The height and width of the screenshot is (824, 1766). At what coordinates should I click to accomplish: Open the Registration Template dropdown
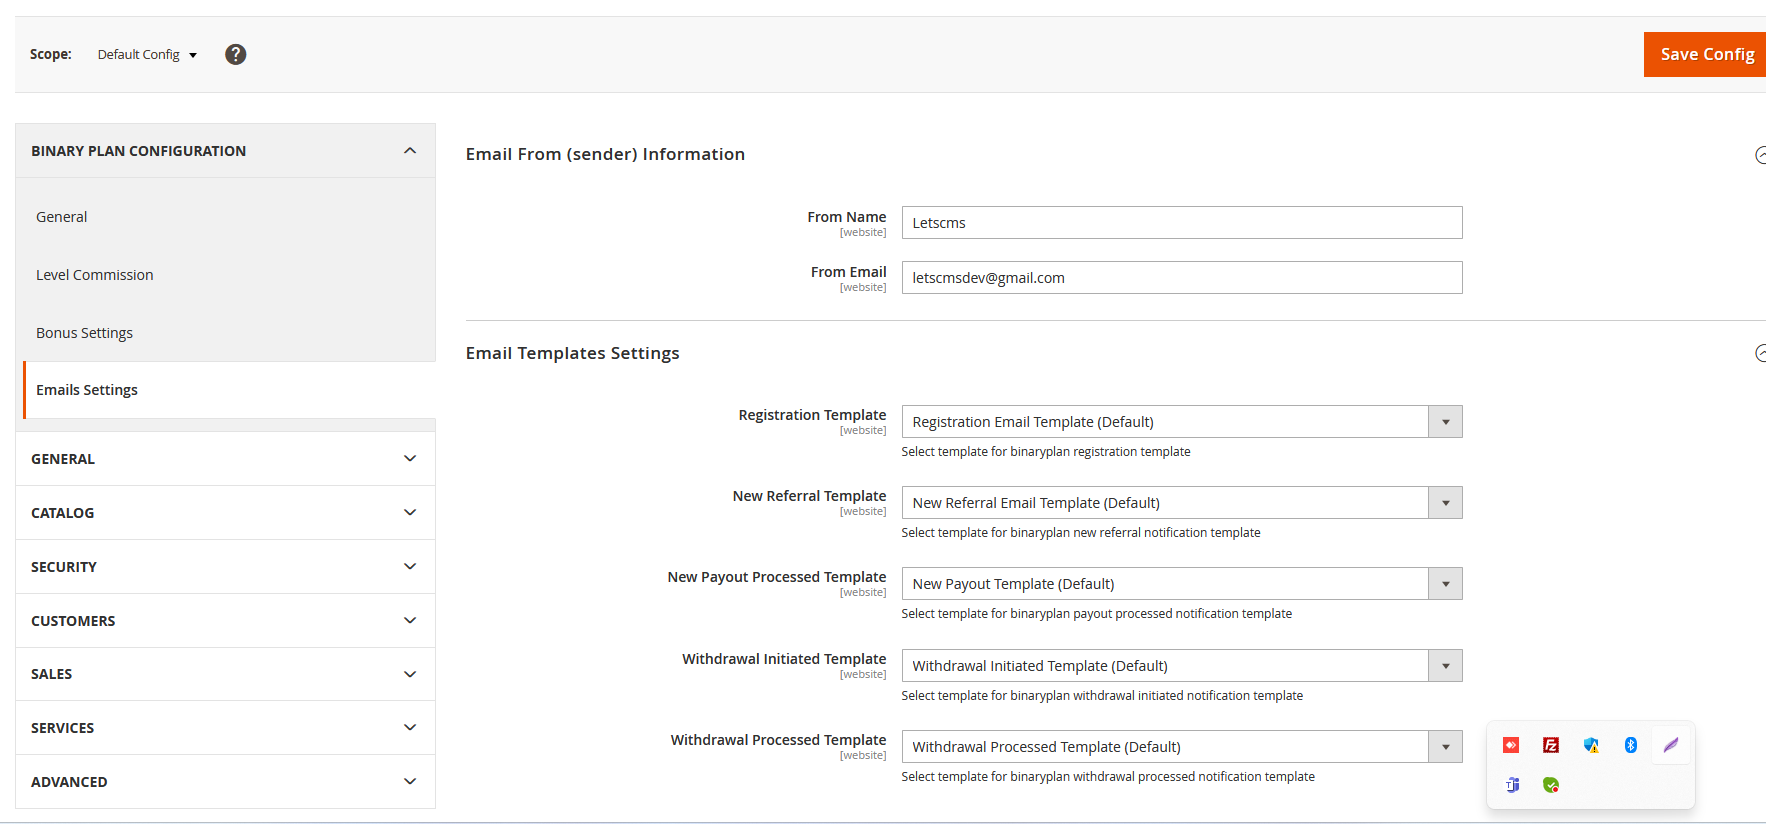click(1181, 422)
